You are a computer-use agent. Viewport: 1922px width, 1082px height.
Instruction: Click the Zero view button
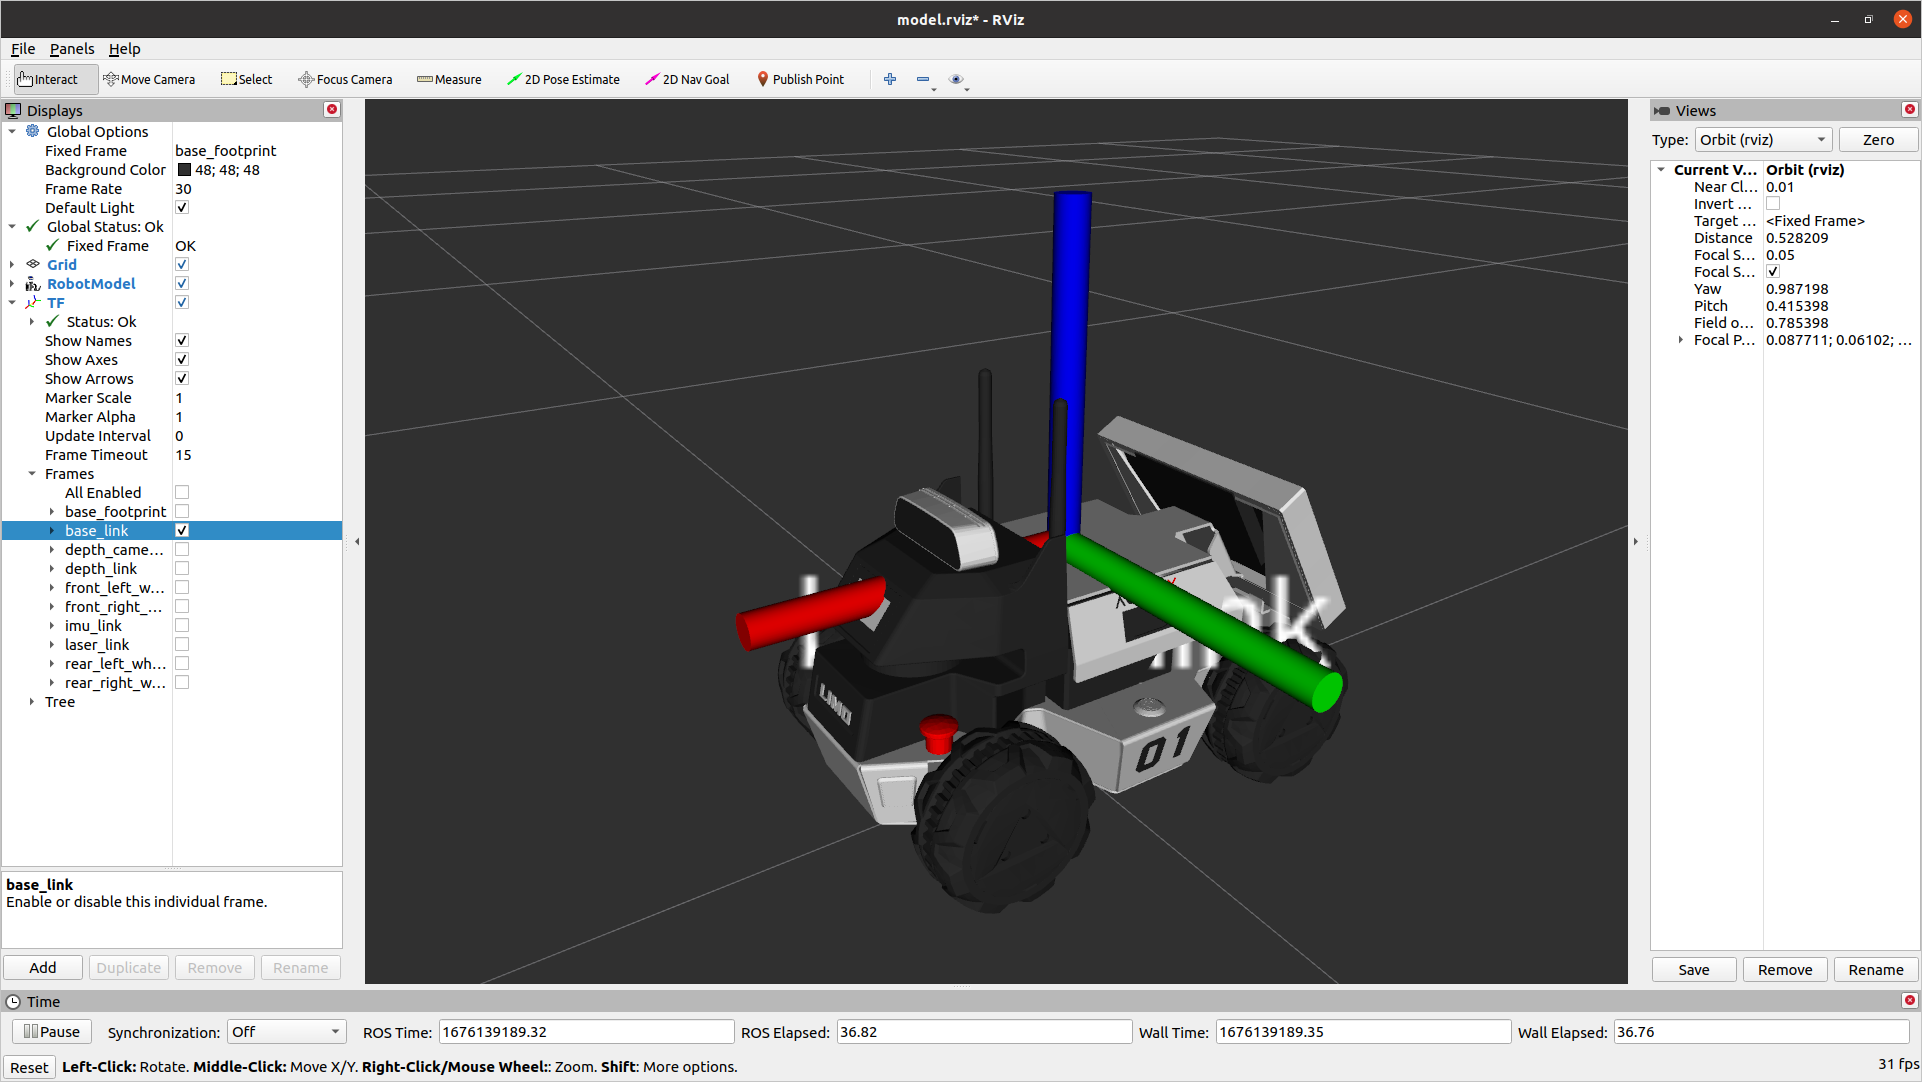(x=1878, y=140)
